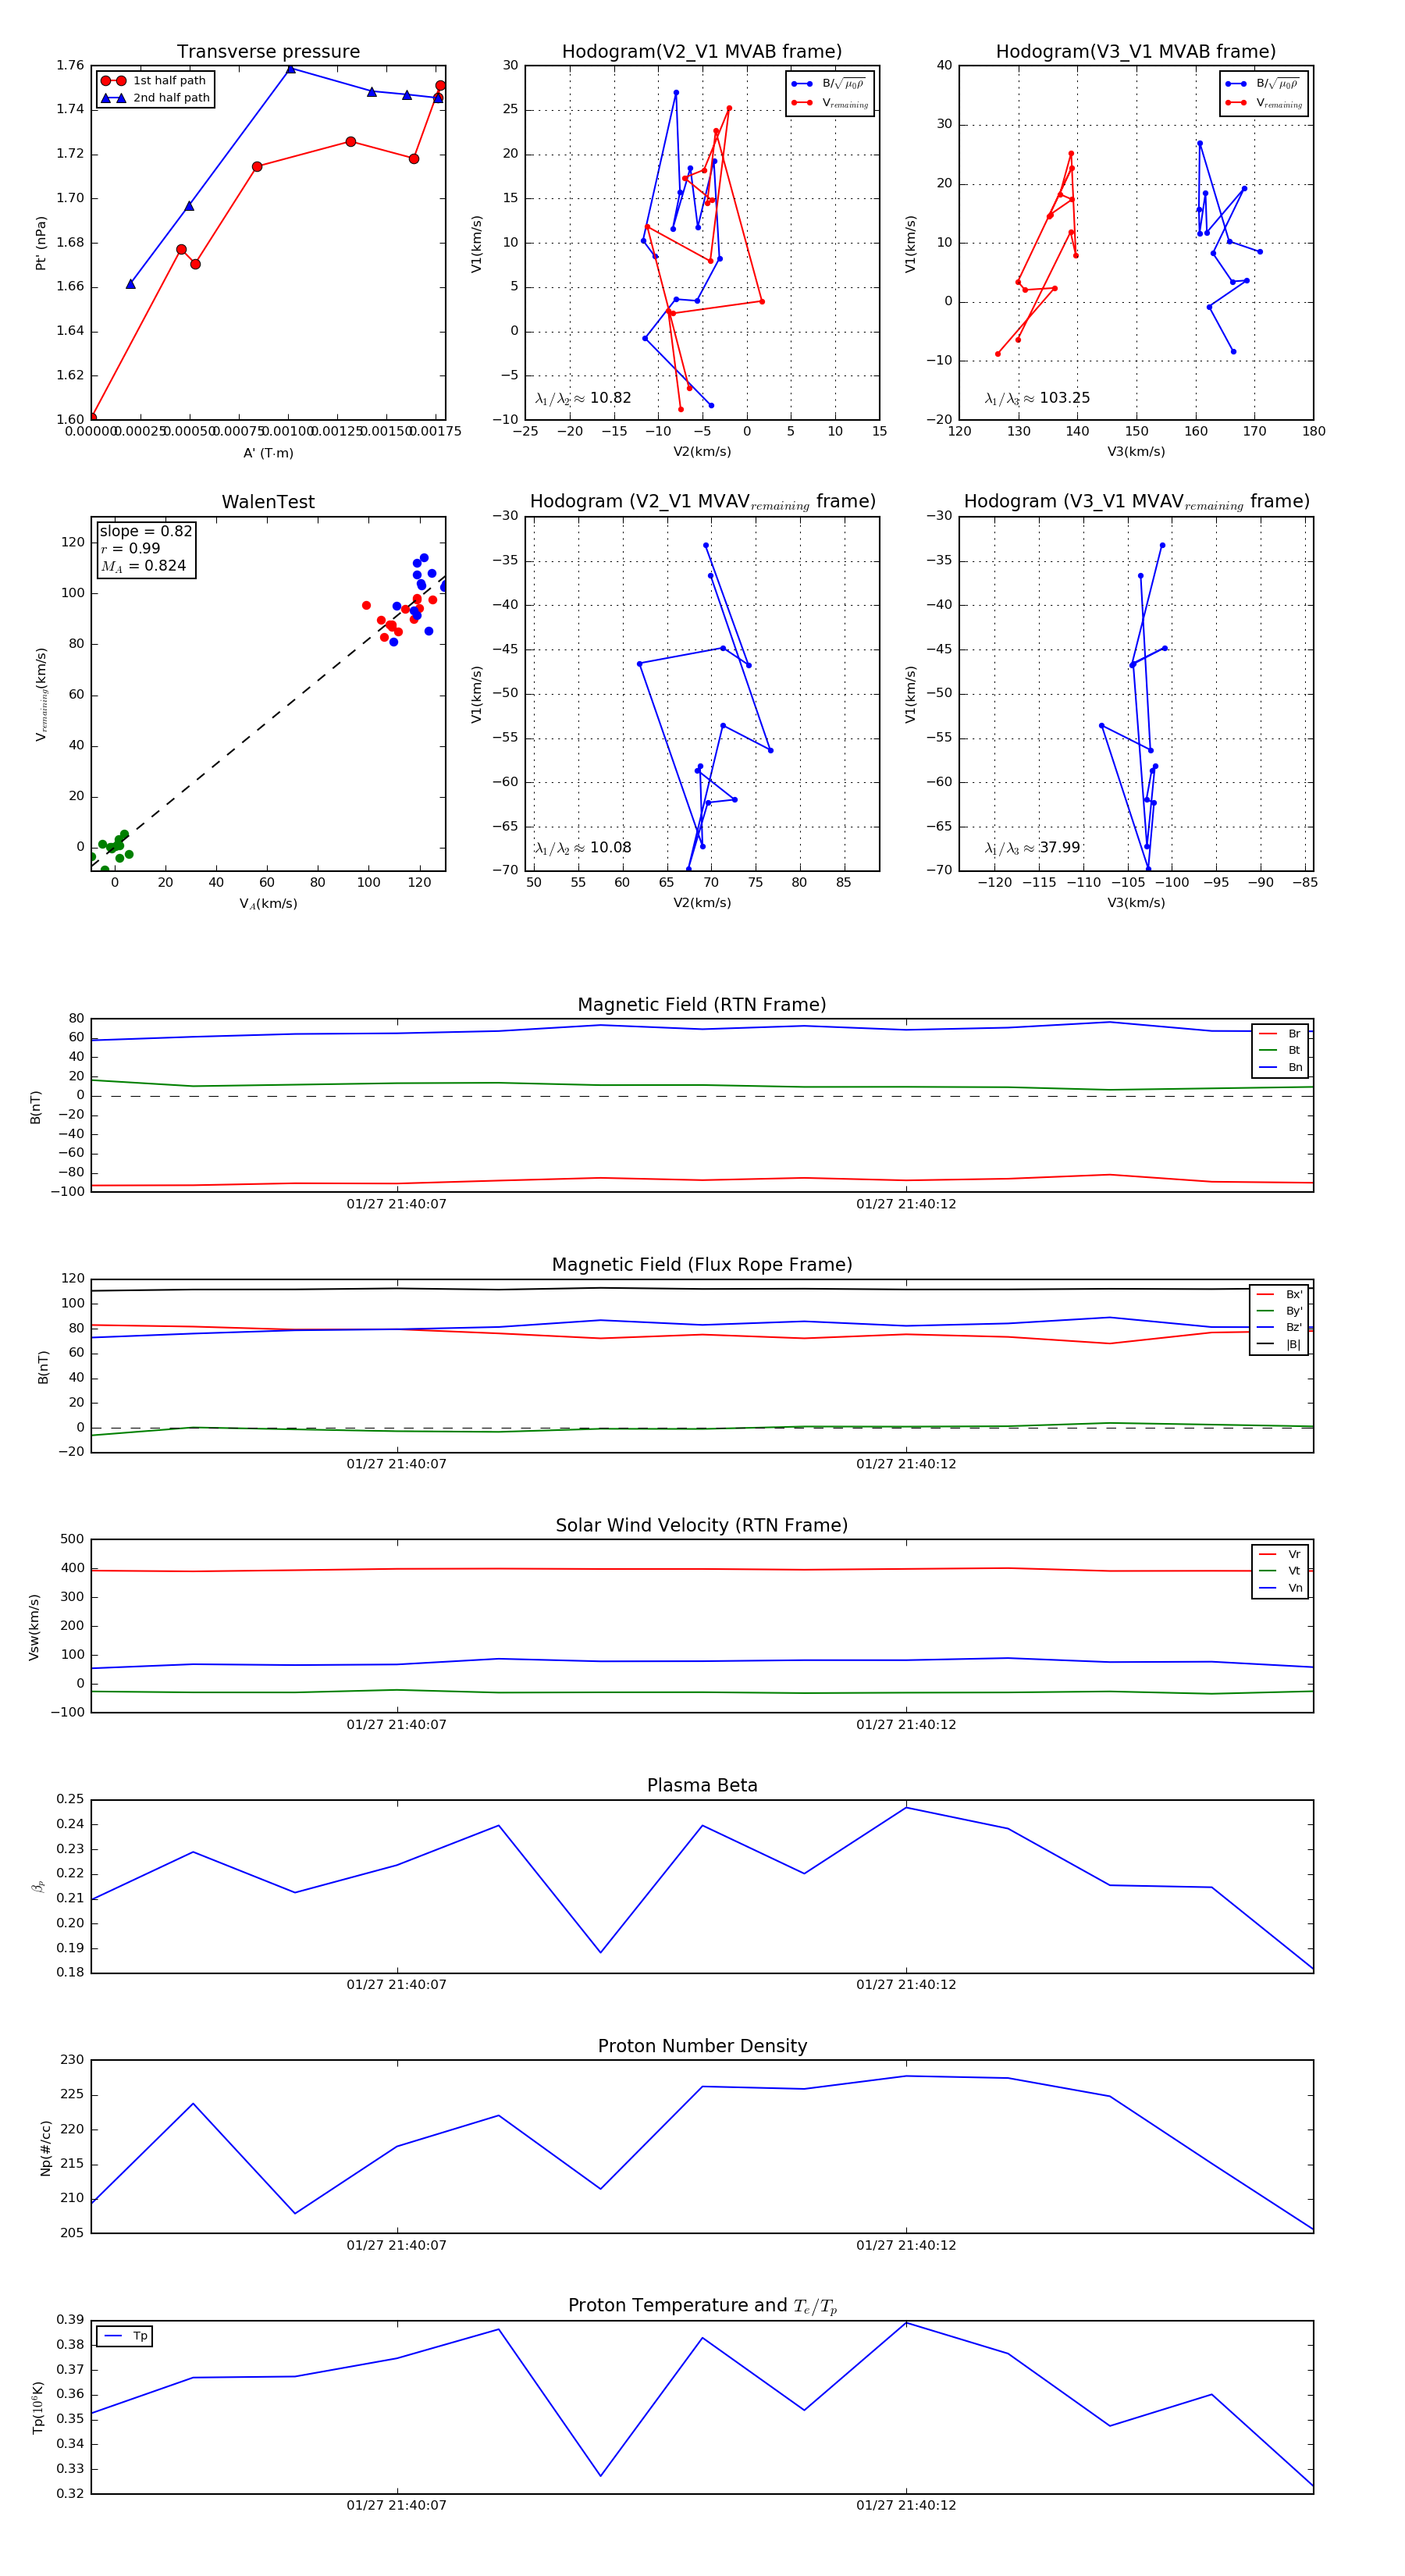Click the 'Bt' legend entry
The width and height of the screenshot is (1405, 2576).
tap(1280, 1050)
